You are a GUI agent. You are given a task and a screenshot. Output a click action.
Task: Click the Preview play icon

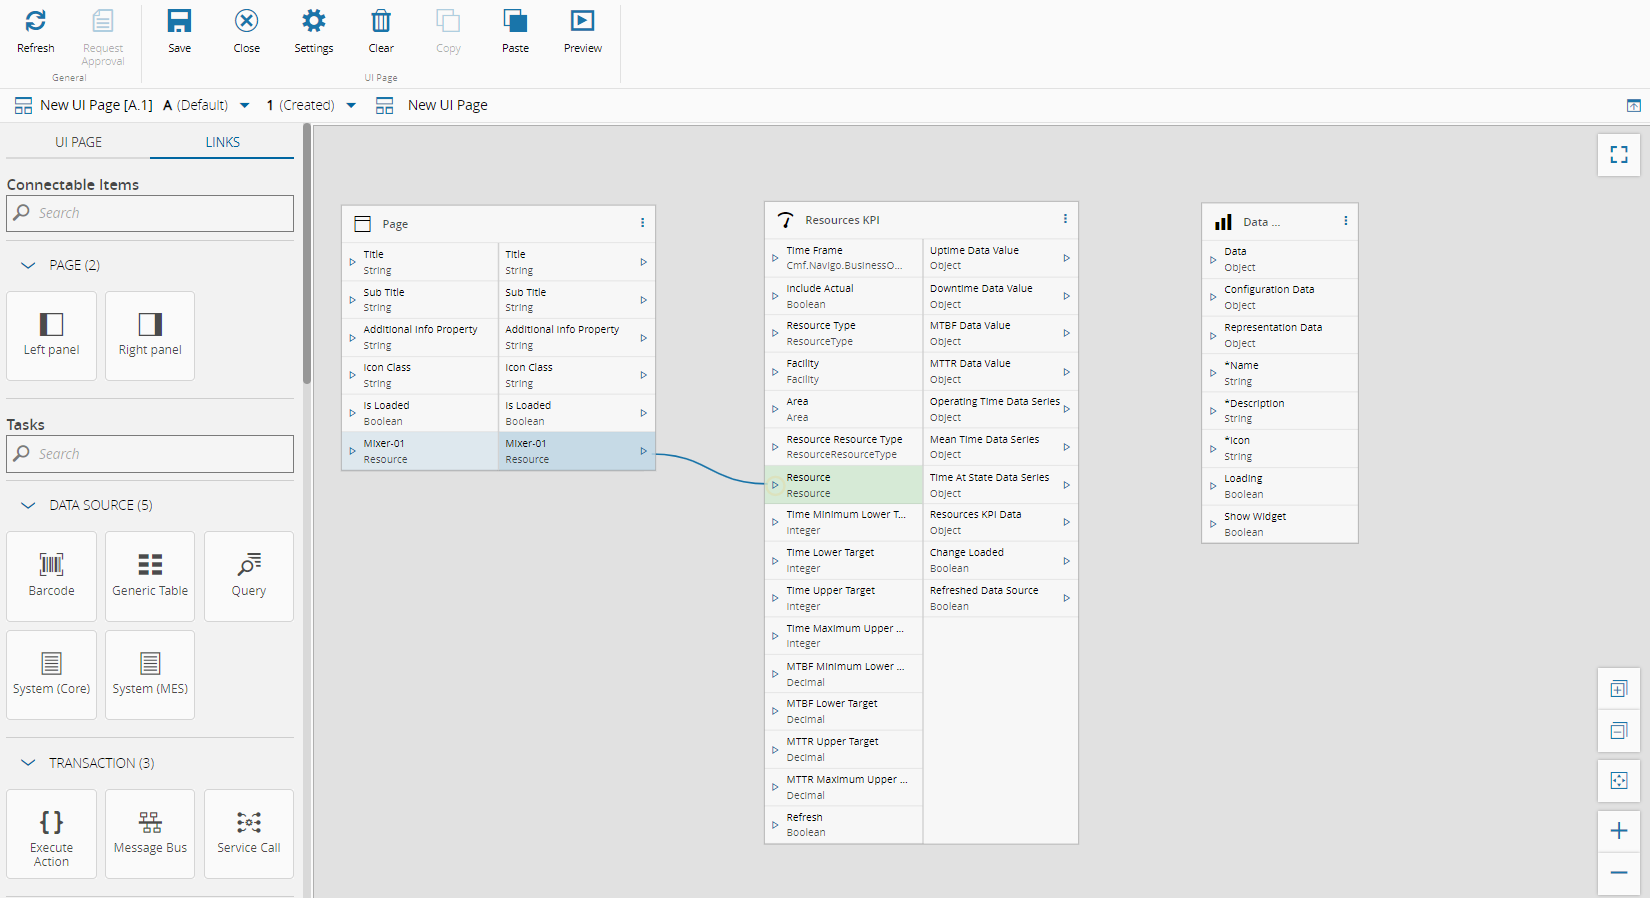point(582,22)
